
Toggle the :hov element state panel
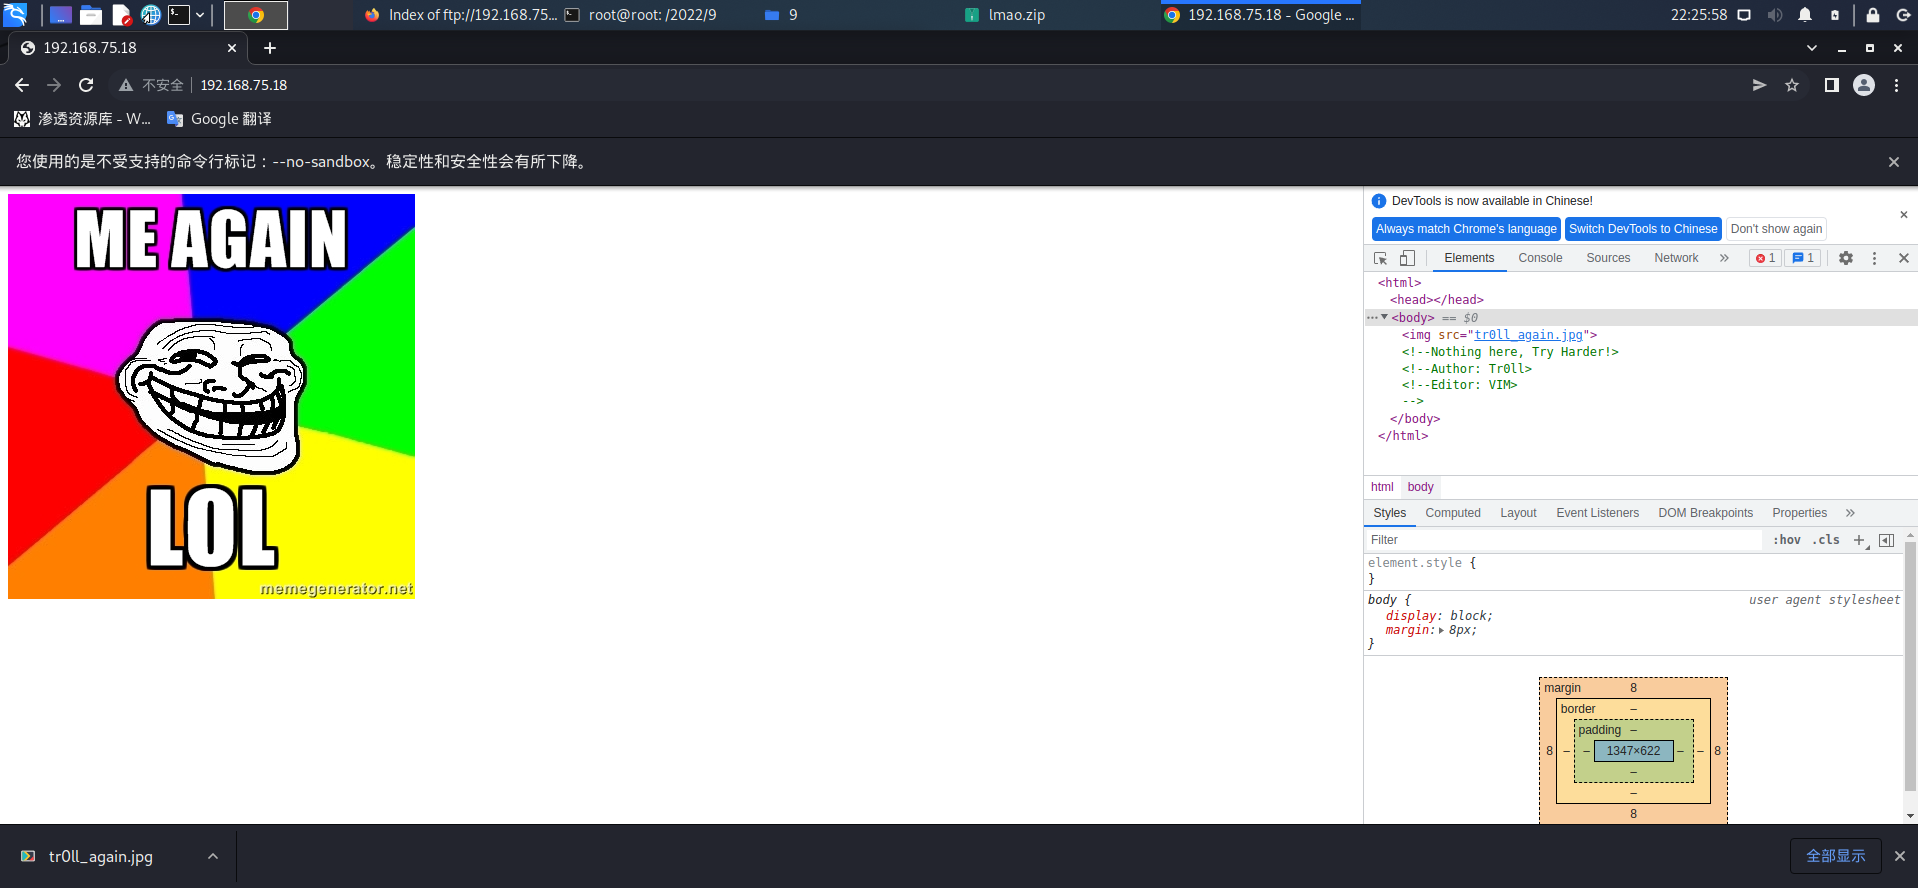[x=1787, y=540]
